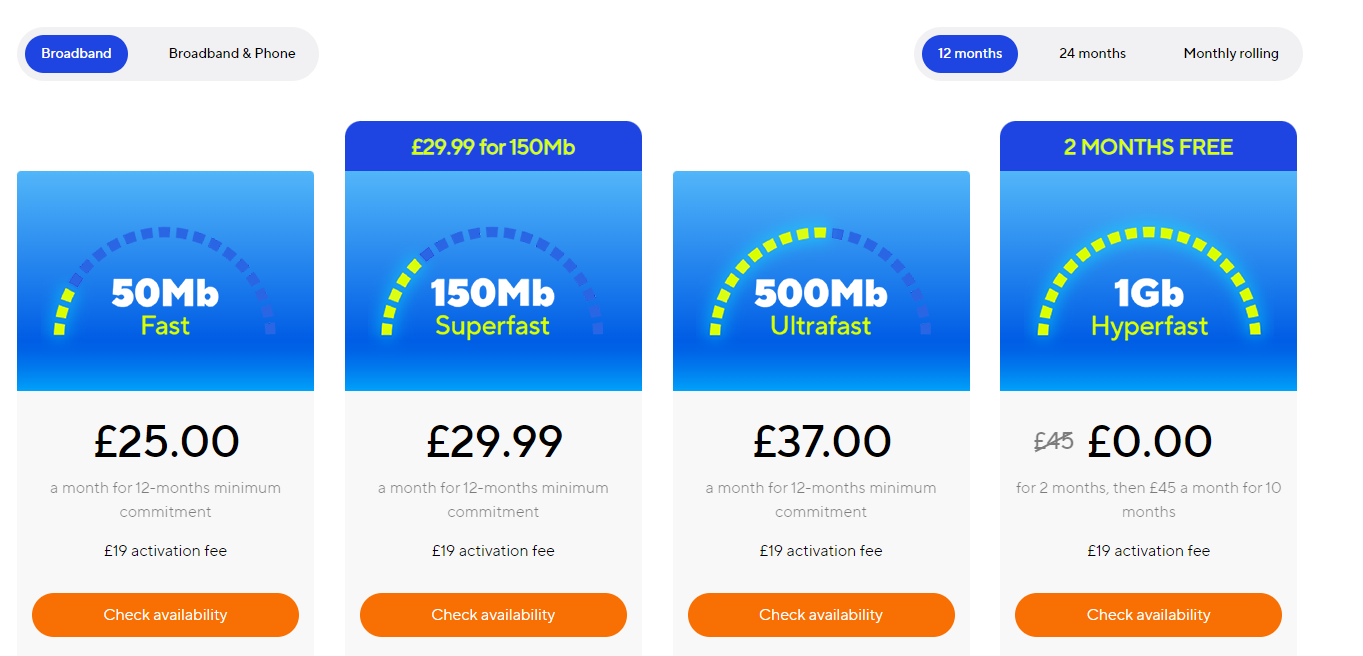Click the £29.99 for 150Mb banner

[493, 147]
